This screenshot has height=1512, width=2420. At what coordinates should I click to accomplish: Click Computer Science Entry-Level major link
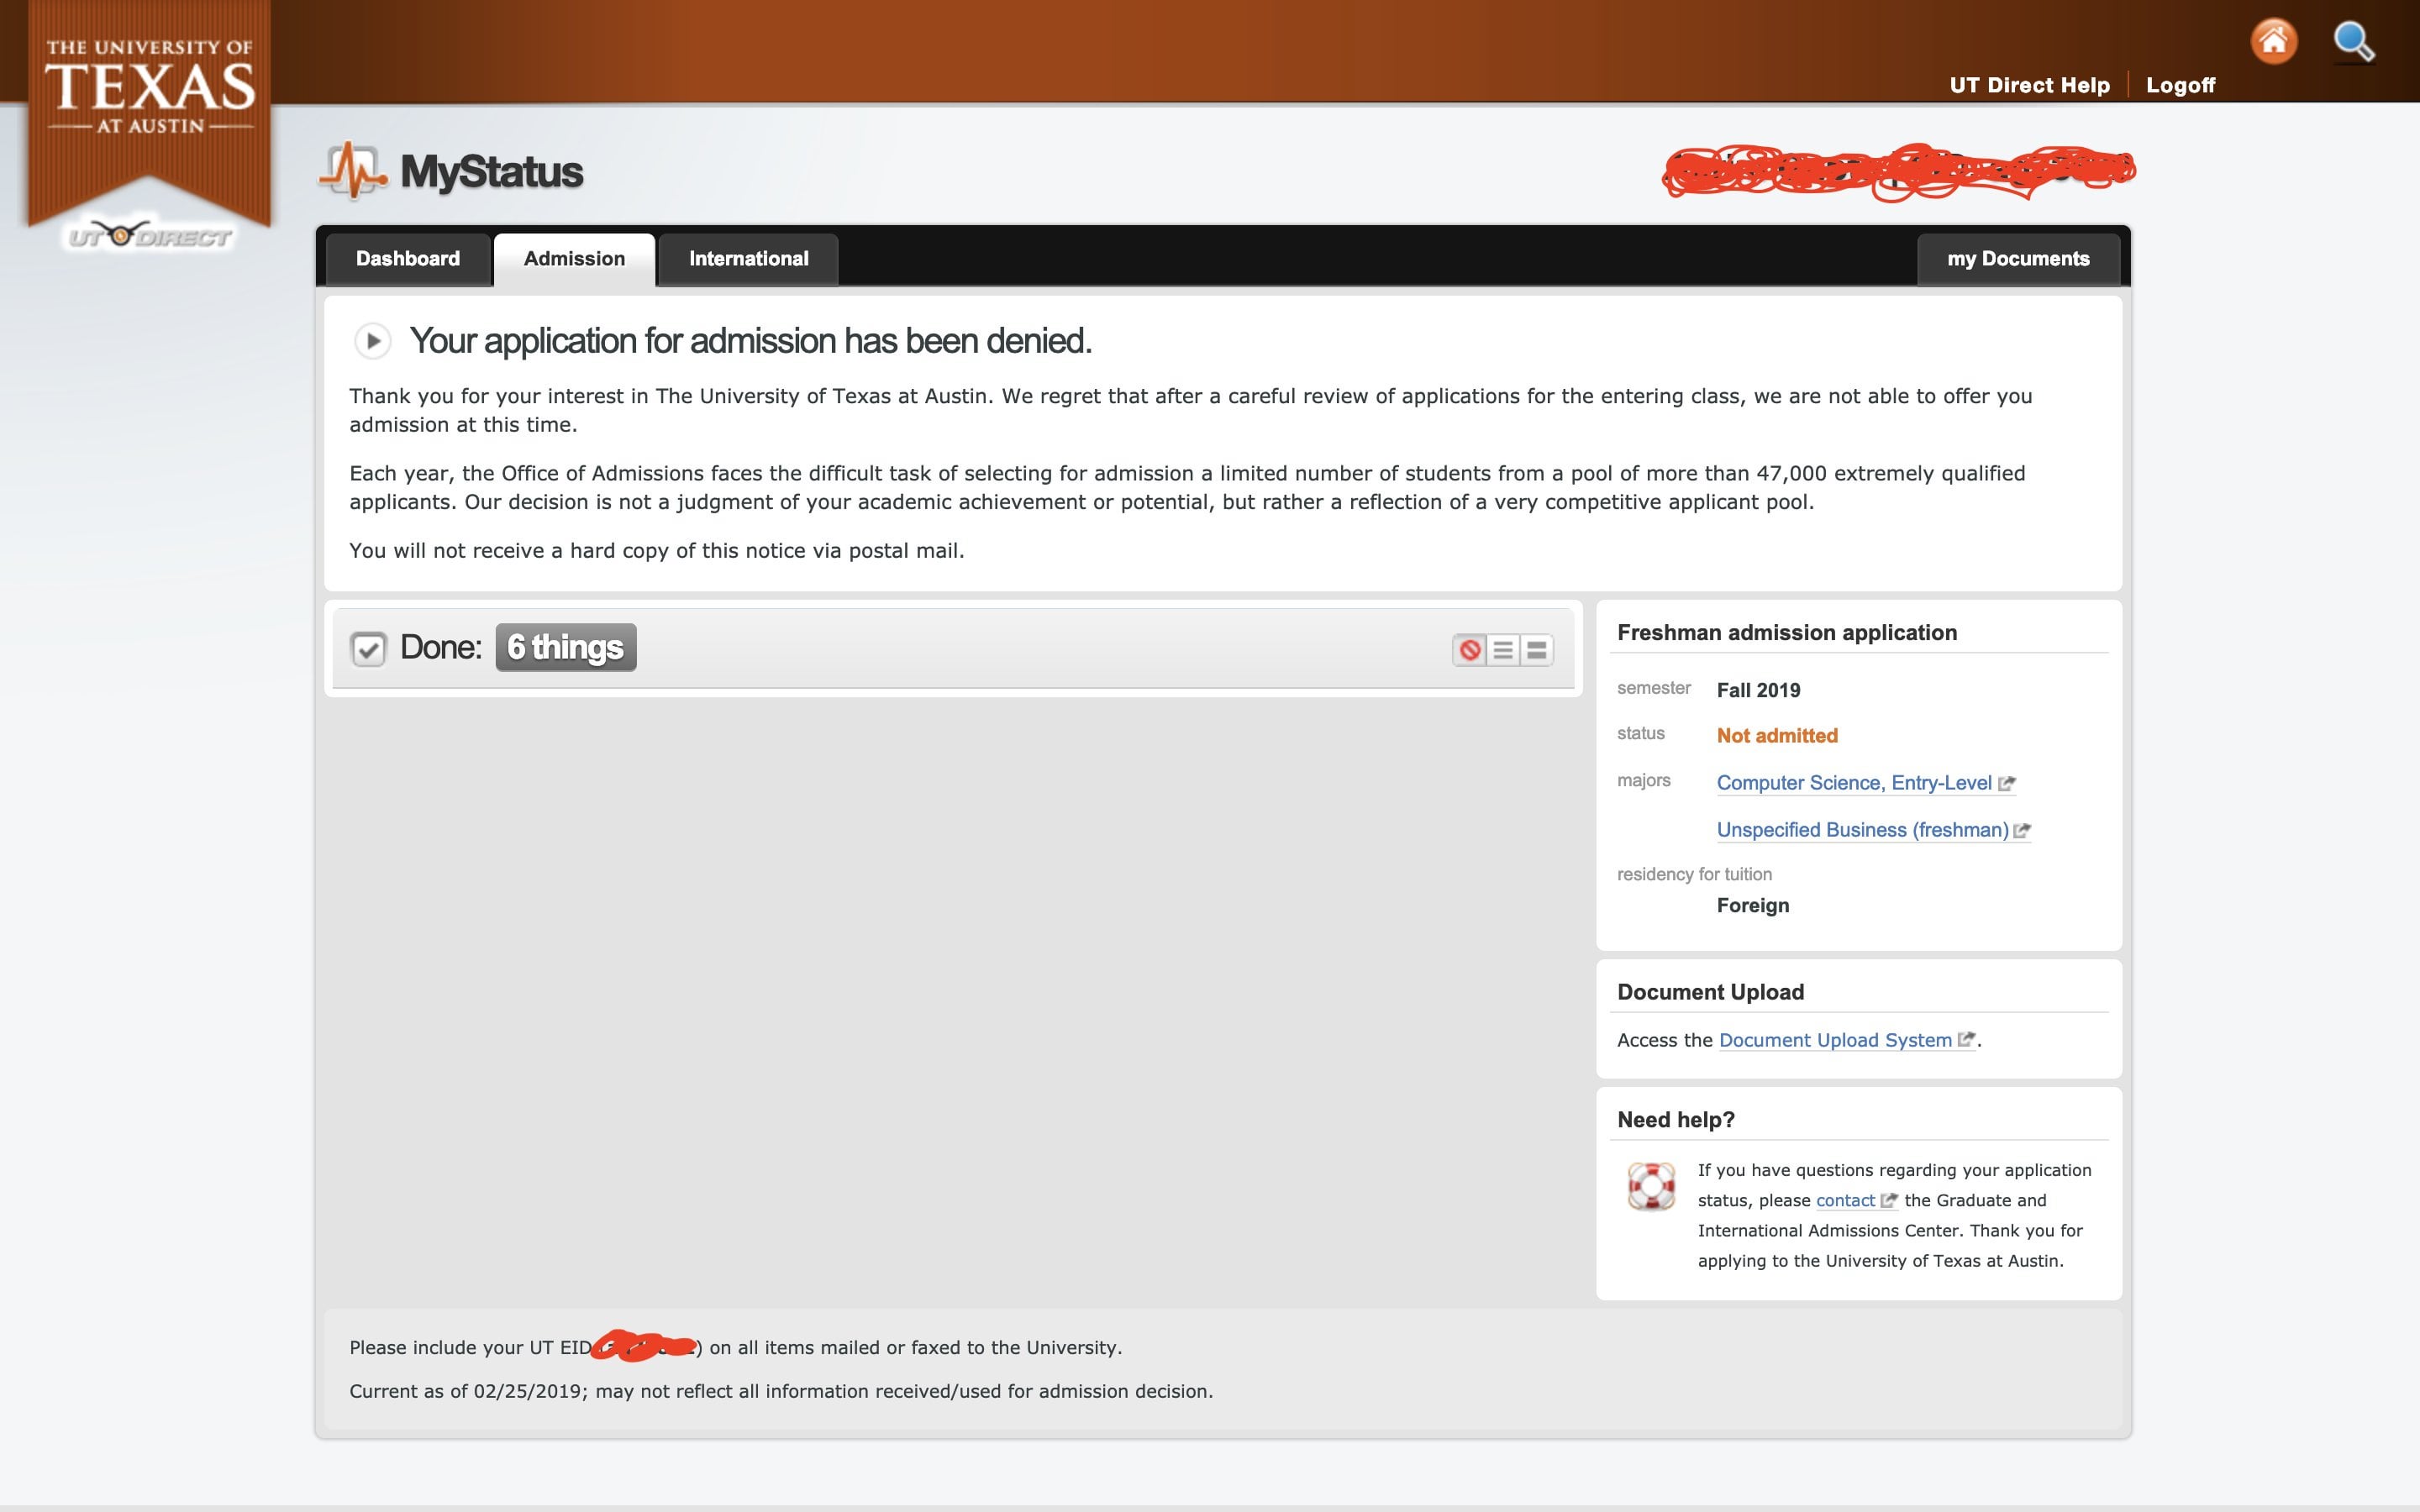click(1854, 780)
